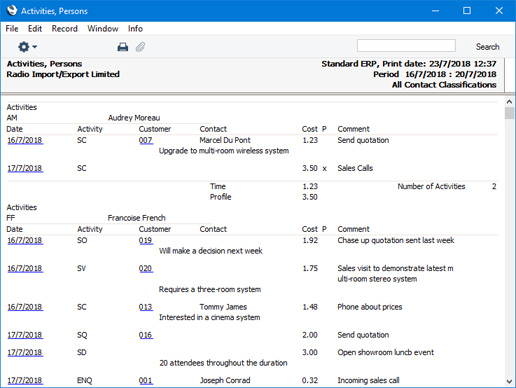
Task: Open customer 020 link
Action: [x=146, y=268]
